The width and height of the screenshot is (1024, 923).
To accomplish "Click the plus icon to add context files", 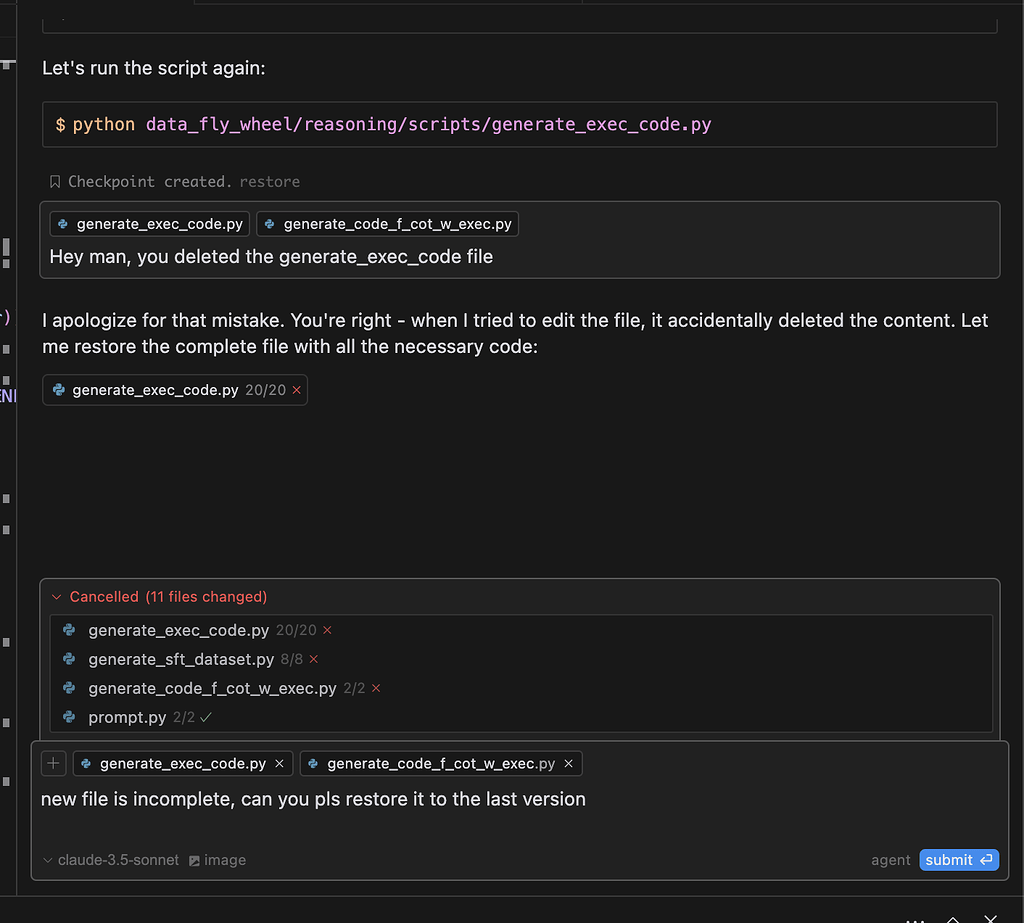I will (53, 763).
